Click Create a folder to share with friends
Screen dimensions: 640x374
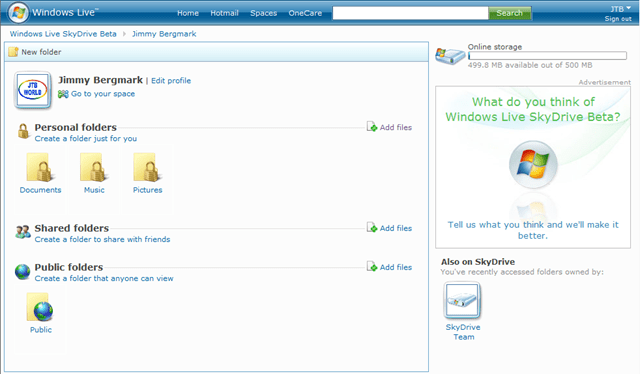click(x=102, y=239)
